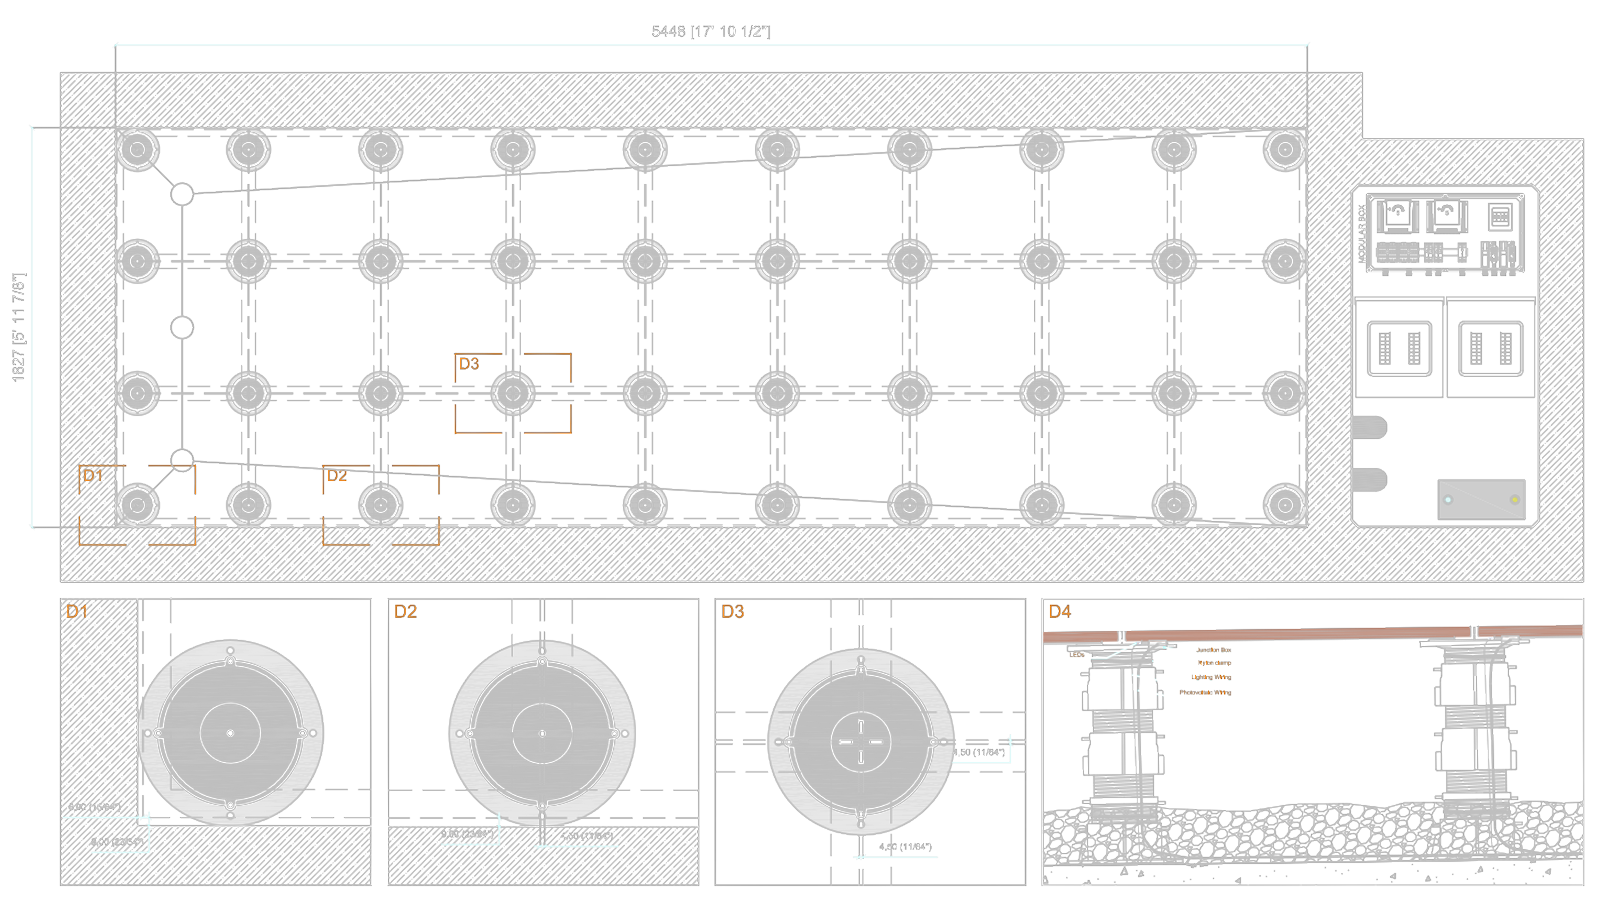Viewport: 1600px width, 916px height.
Task: Select the middle wiring node circle on plan
Action: click(182, 327)
